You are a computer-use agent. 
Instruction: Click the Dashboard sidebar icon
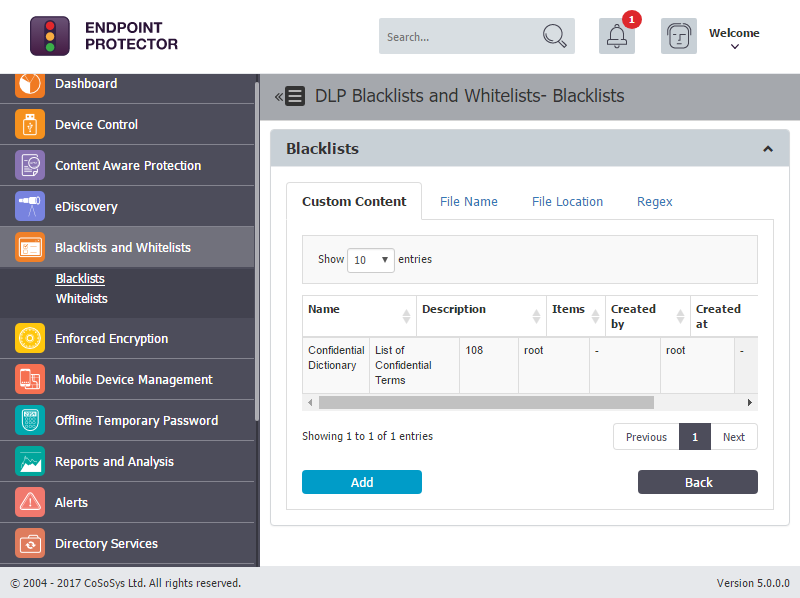[x=30, y=84]
